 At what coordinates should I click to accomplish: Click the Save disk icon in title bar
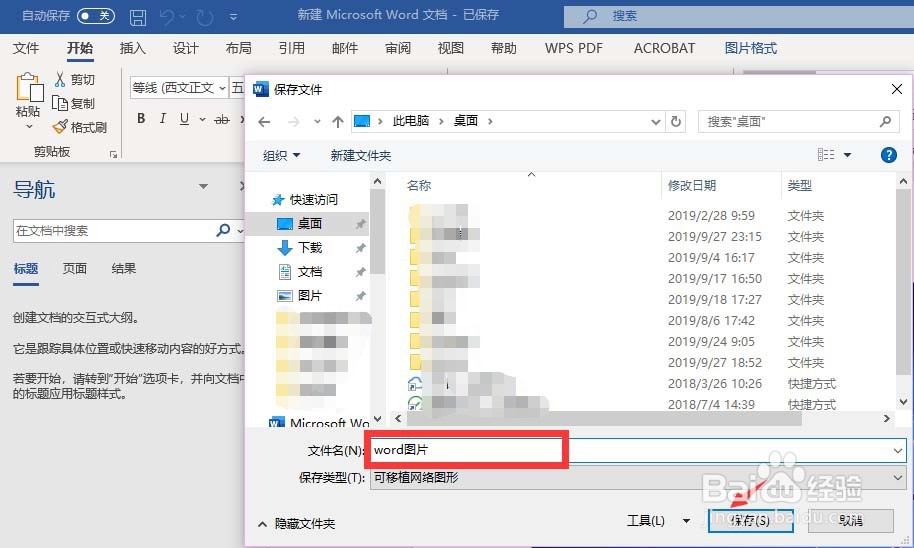(138, 17)
